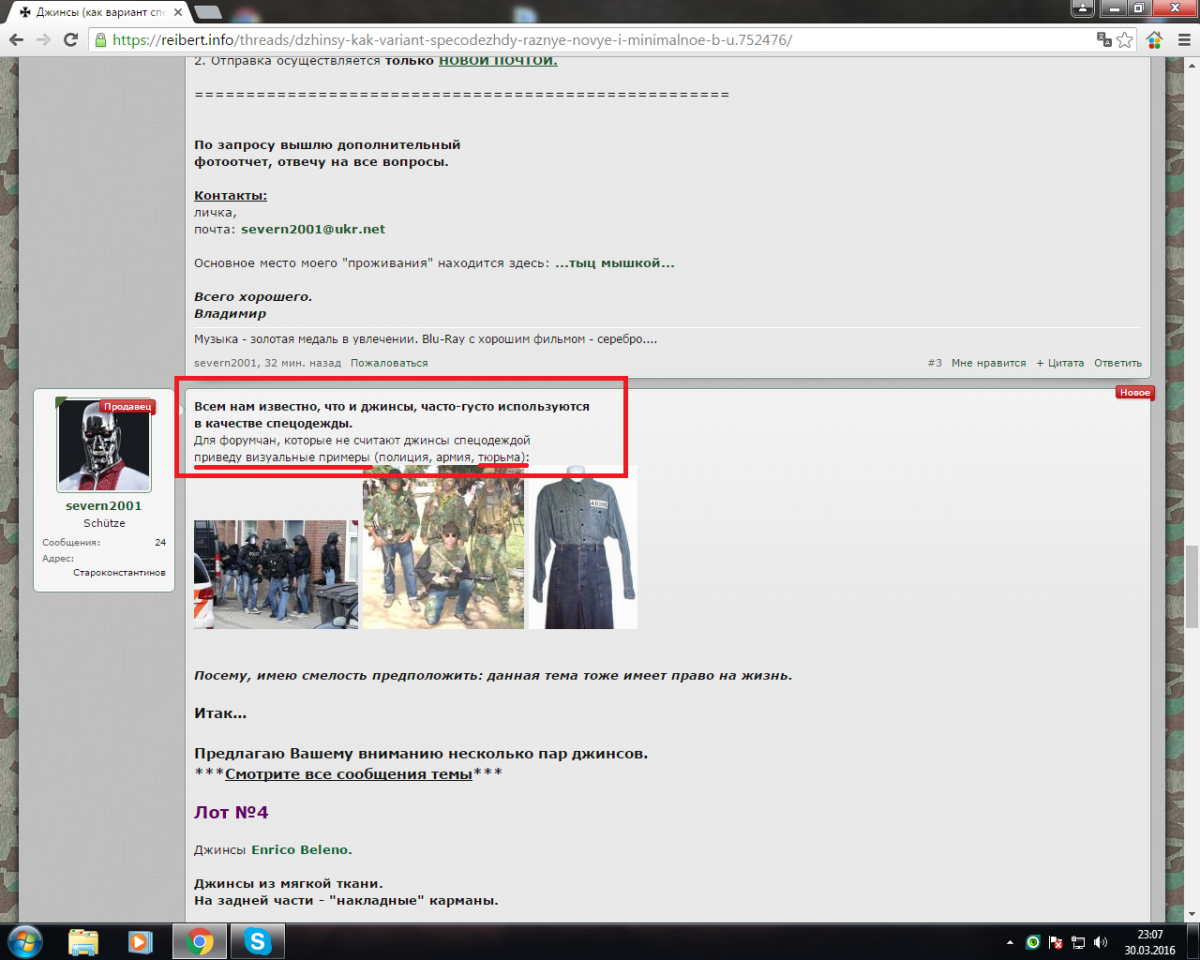The height and width of the screenshot is (960, 1200).
Task: Click "Мне нравится" on post #3
Action: click(x=988, y=363)
